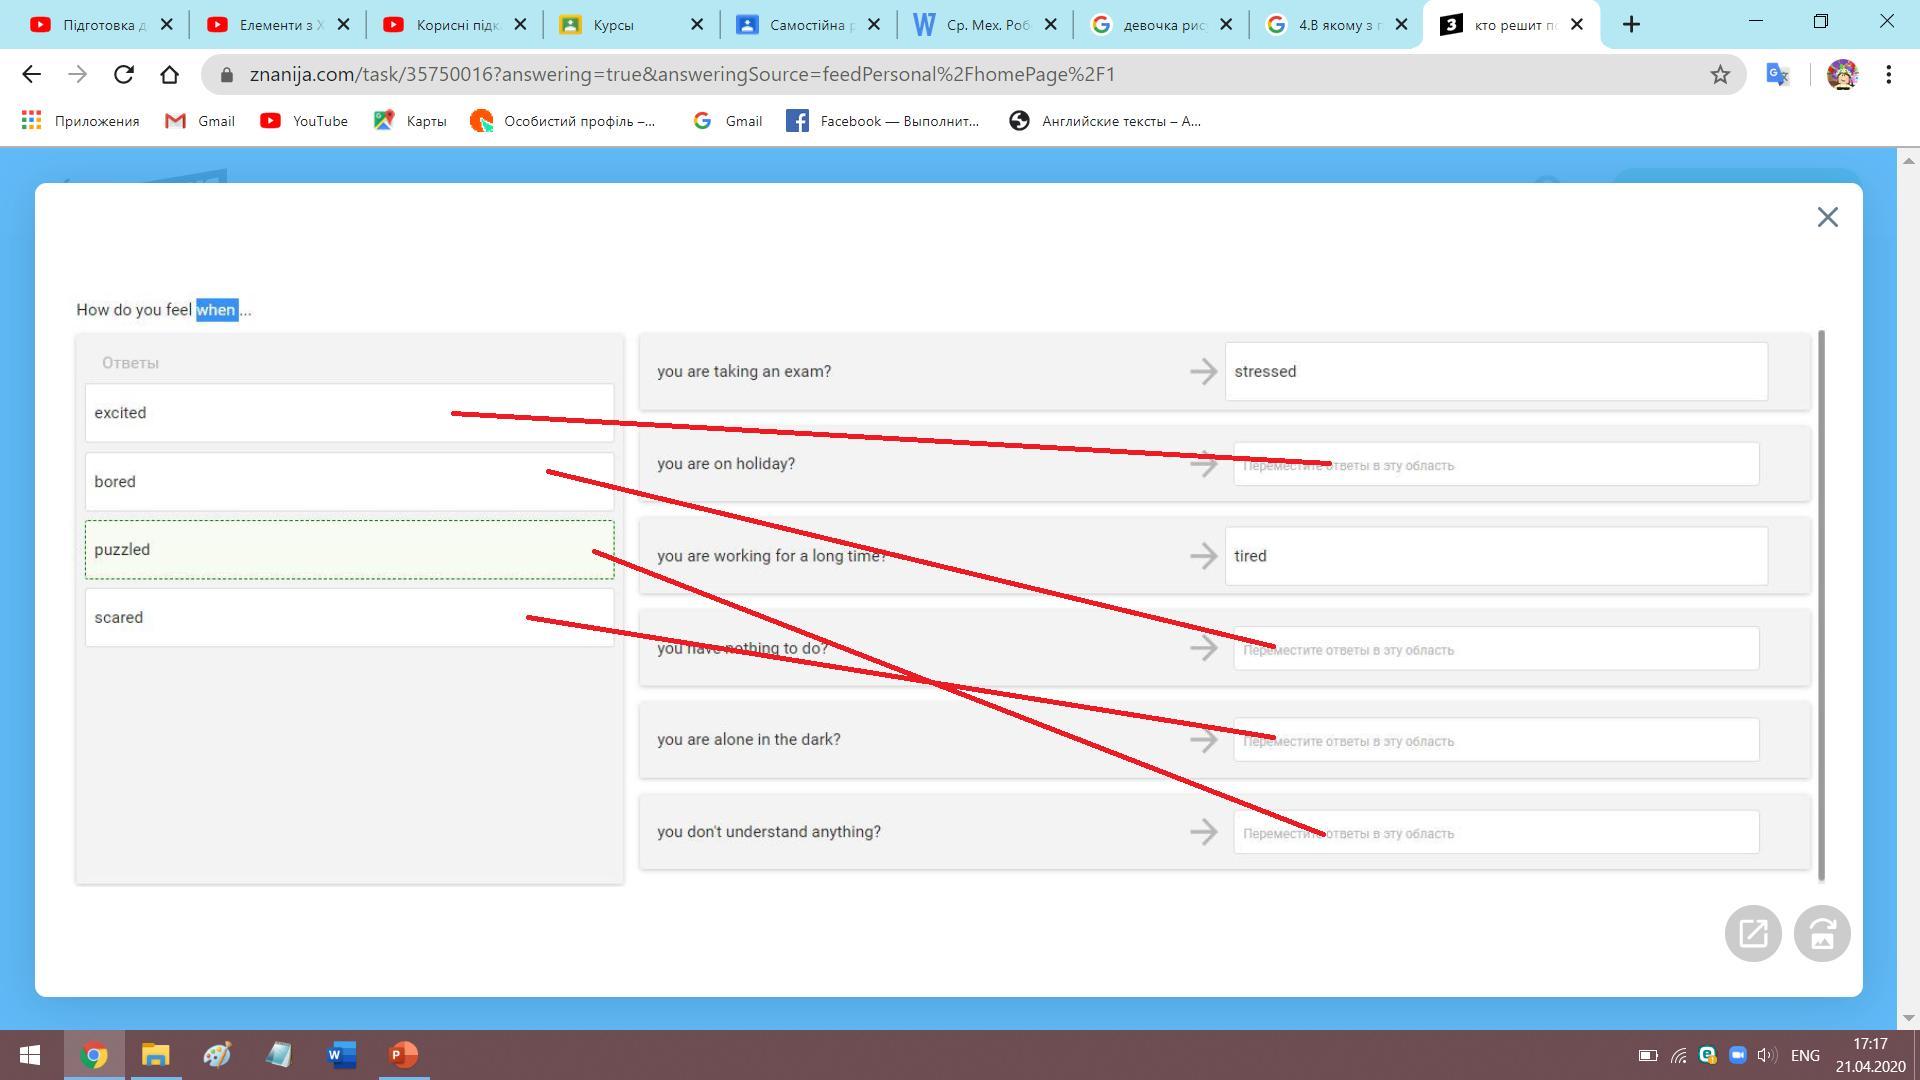
Task: Open PowerPoint from the Windows taskbar
Action: coord(403,1055)
